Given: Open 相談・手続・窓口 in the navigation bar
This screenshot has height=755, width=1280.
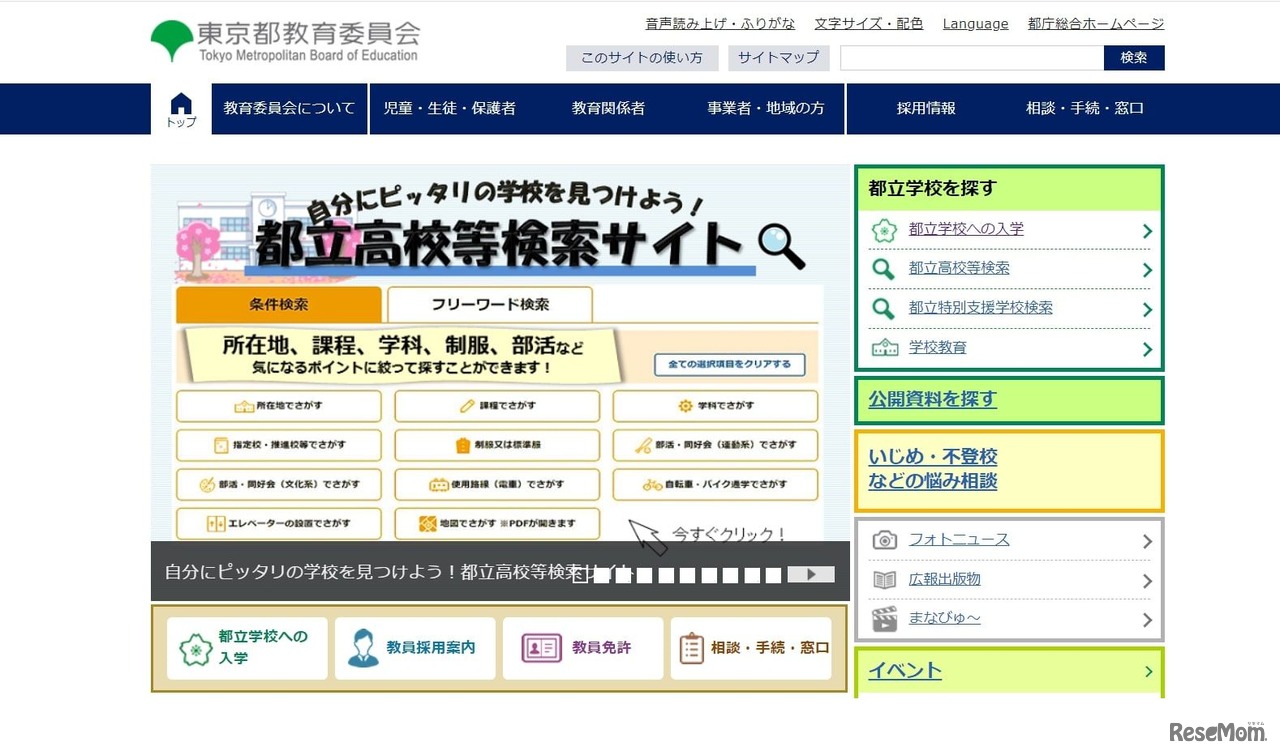Looking at the screenshot, I should click(x=1085, y=109).
